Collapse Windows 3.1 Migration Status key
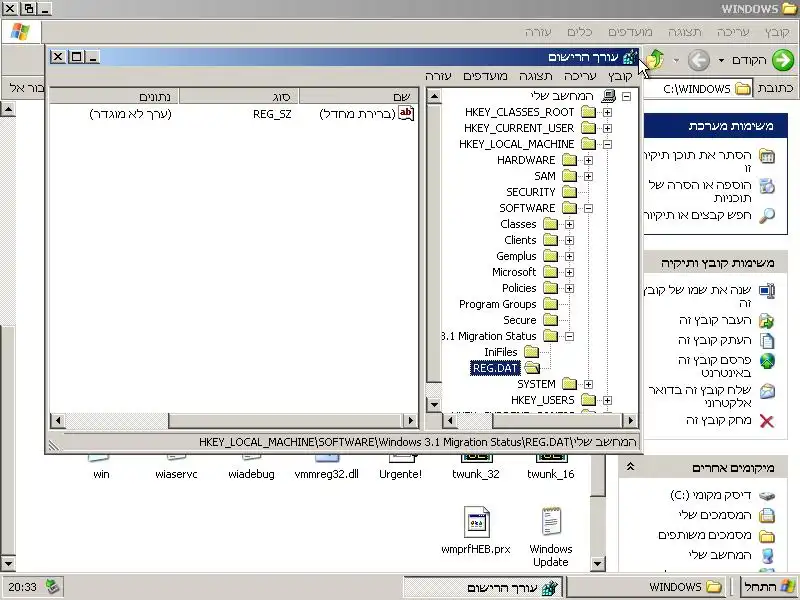The width and height of the screenshot is (800, 600). [569, 336]
